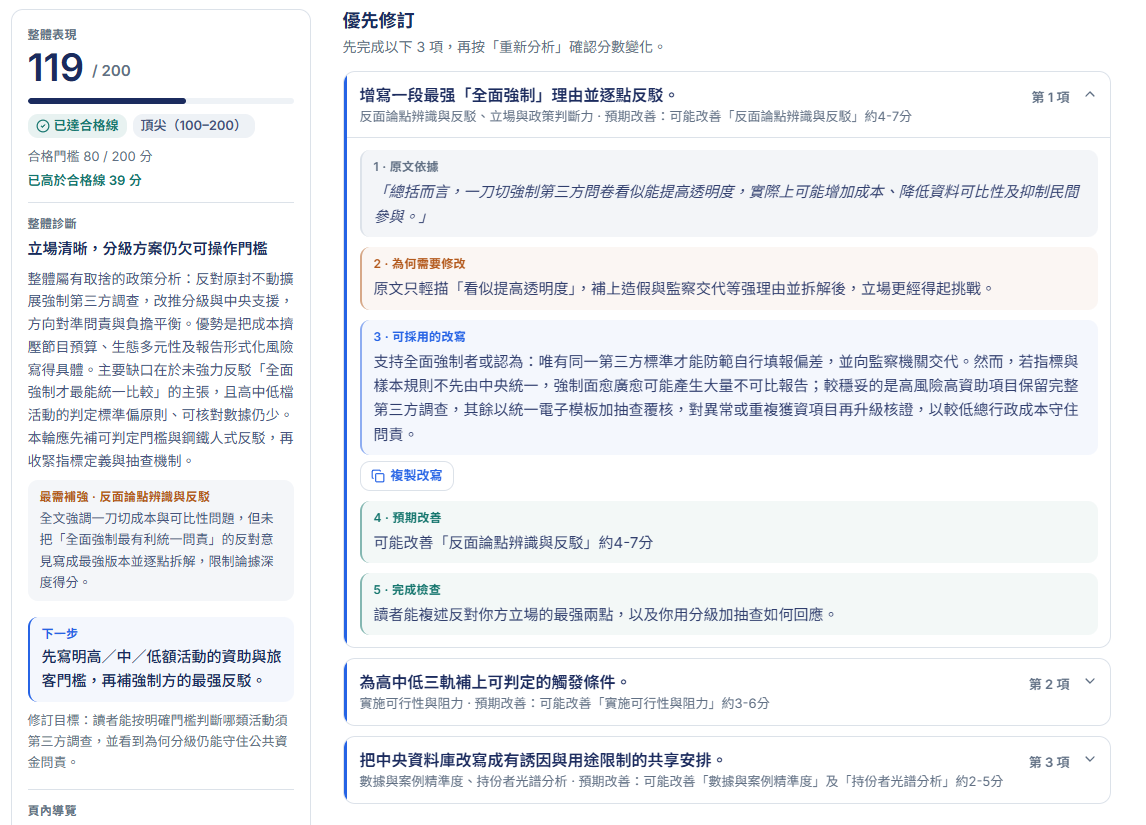
Task: Click the 119 score number
Action: click(56, 67)
